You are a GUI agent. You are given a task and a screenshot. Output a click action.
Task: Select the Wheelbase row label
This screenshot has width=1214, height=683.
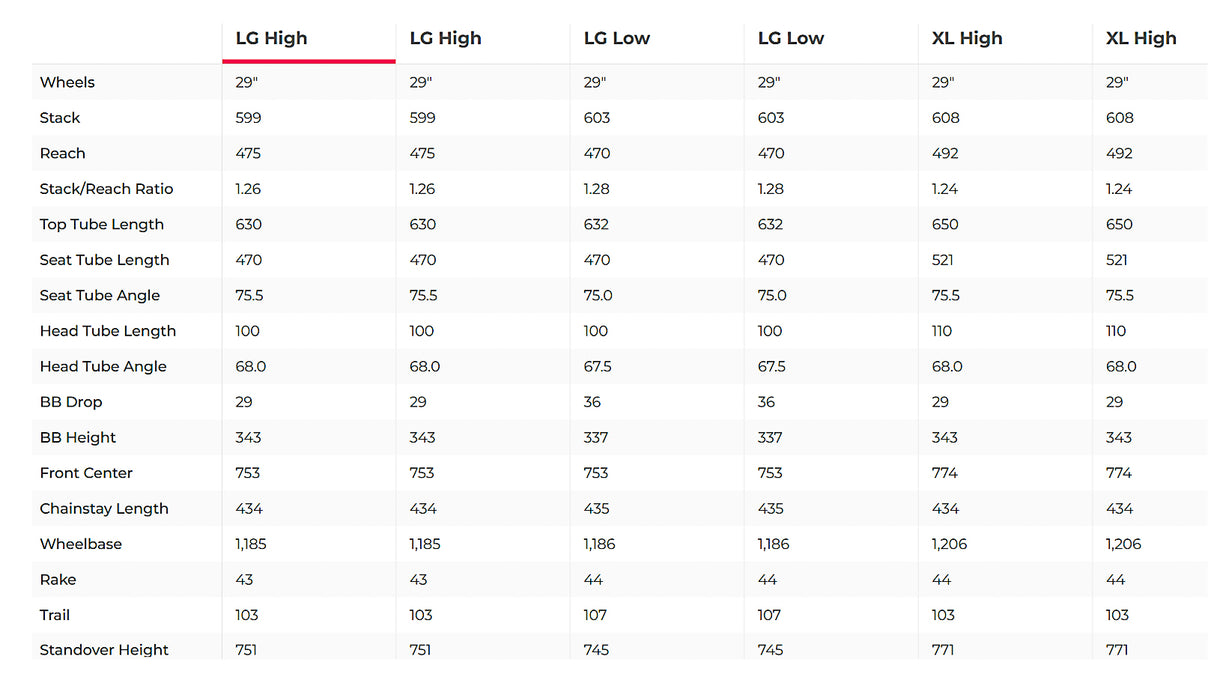[81, 544]
